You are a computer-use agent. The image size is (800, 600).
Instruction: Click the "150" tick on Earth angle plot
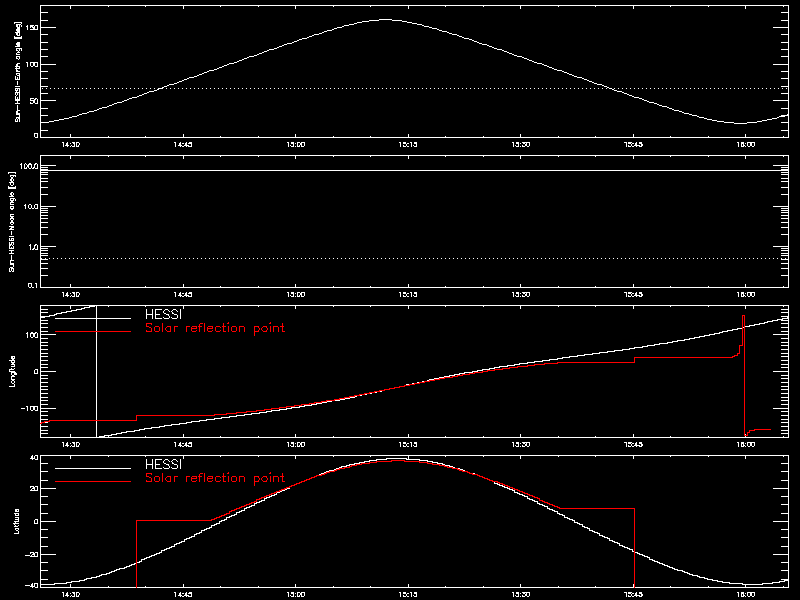pyautogui.click(x=32, y=28)
